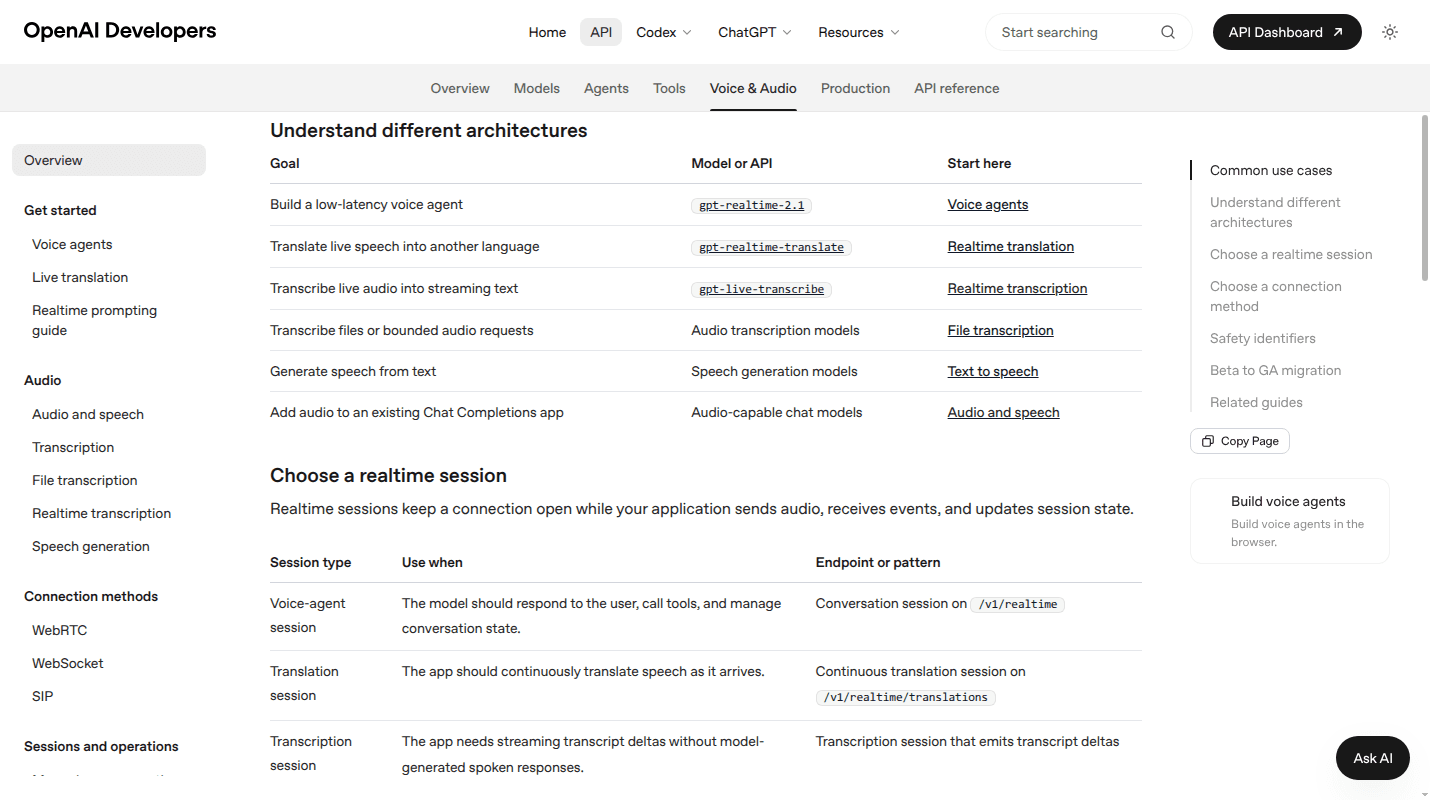
Task: Click the page vertical scrollbar thumb
Action: [x=1425, y=198]
